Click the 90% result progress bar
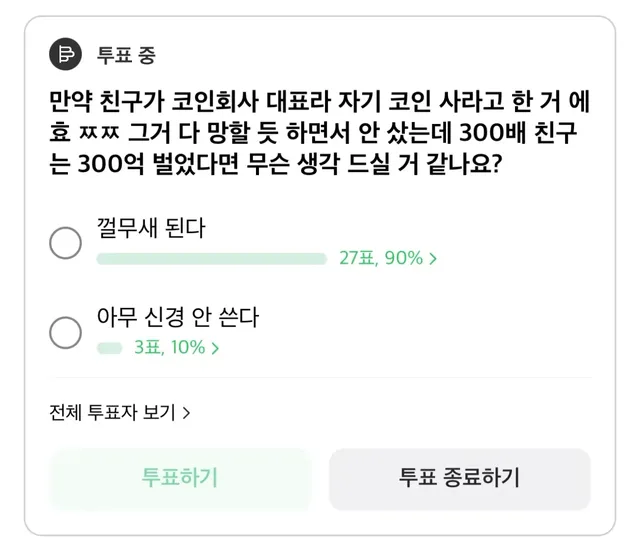 (212, 259)
